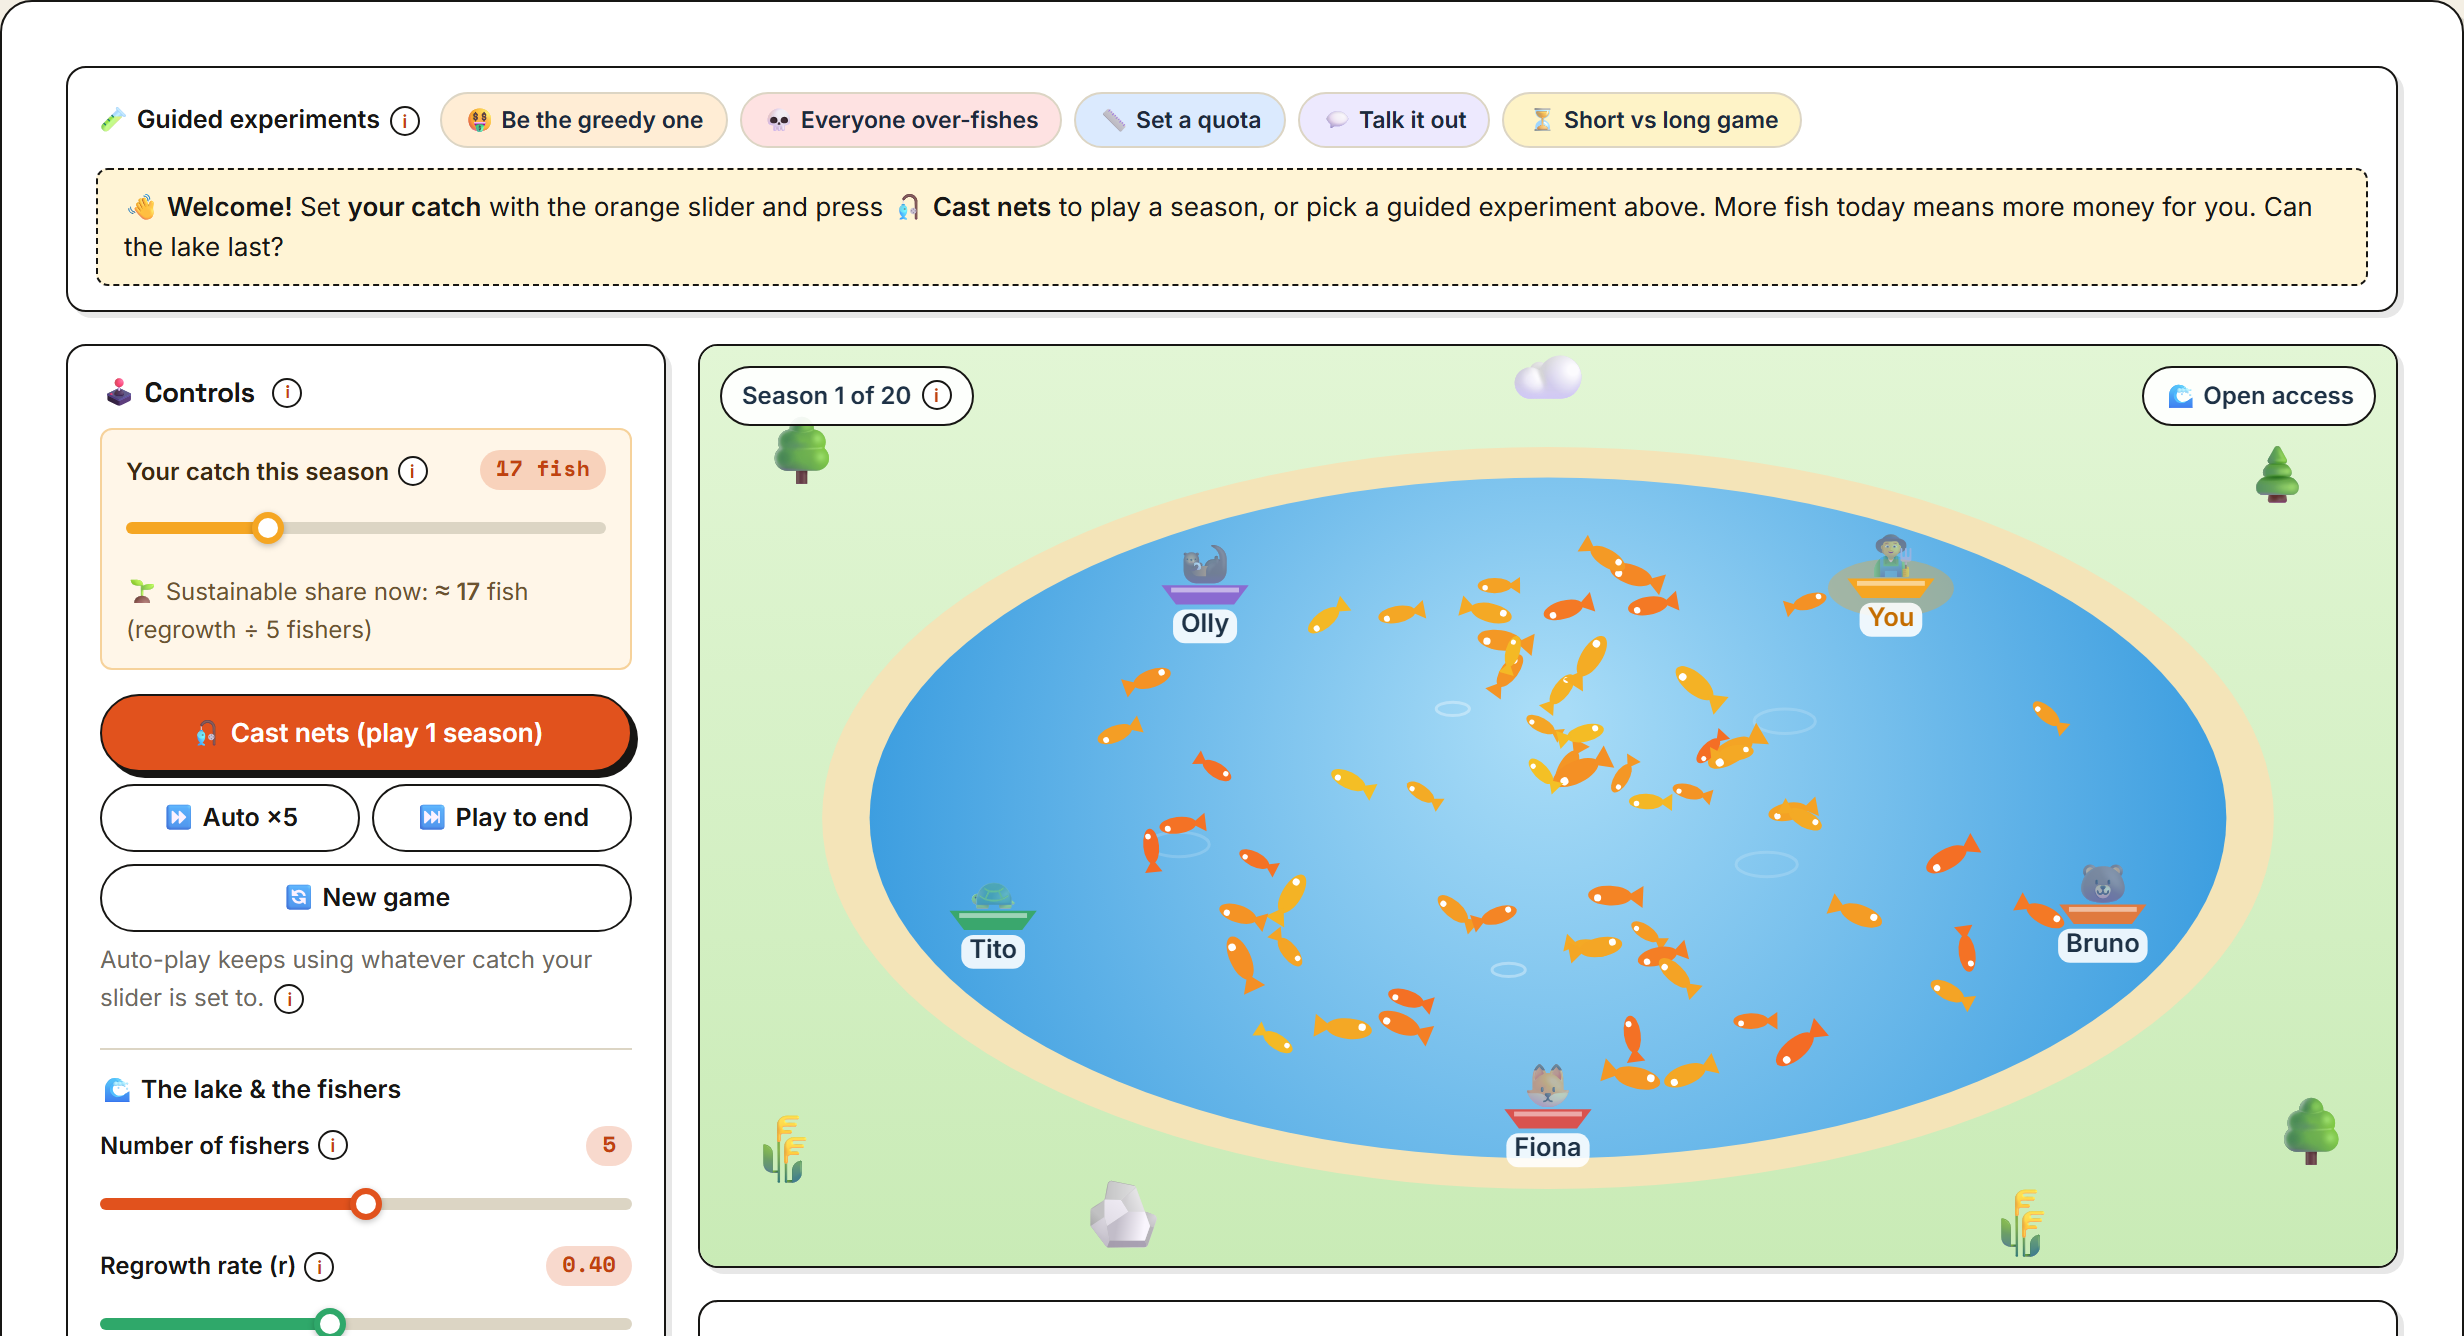Screen dimensions: 2464x1336
Task: Launch Short vs long game experiment
Action: pos(1652,120)
